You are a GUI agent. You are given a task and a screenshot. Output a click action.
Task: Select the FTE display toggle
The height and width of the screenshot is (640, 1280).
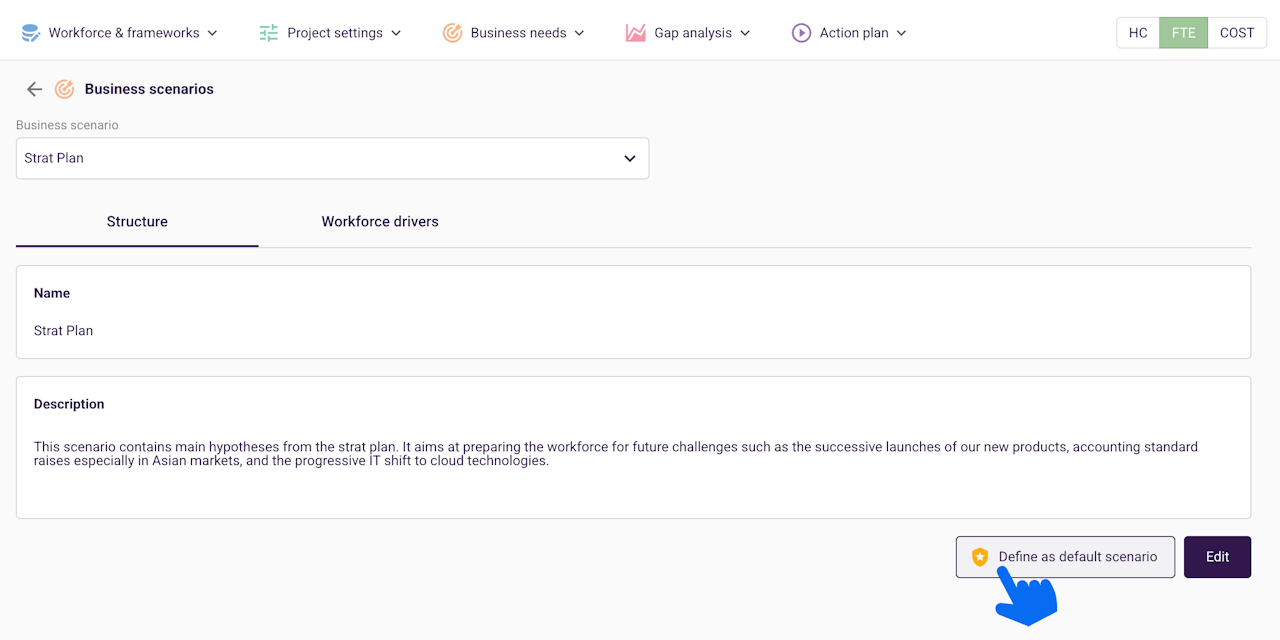tap(1183, 33)
